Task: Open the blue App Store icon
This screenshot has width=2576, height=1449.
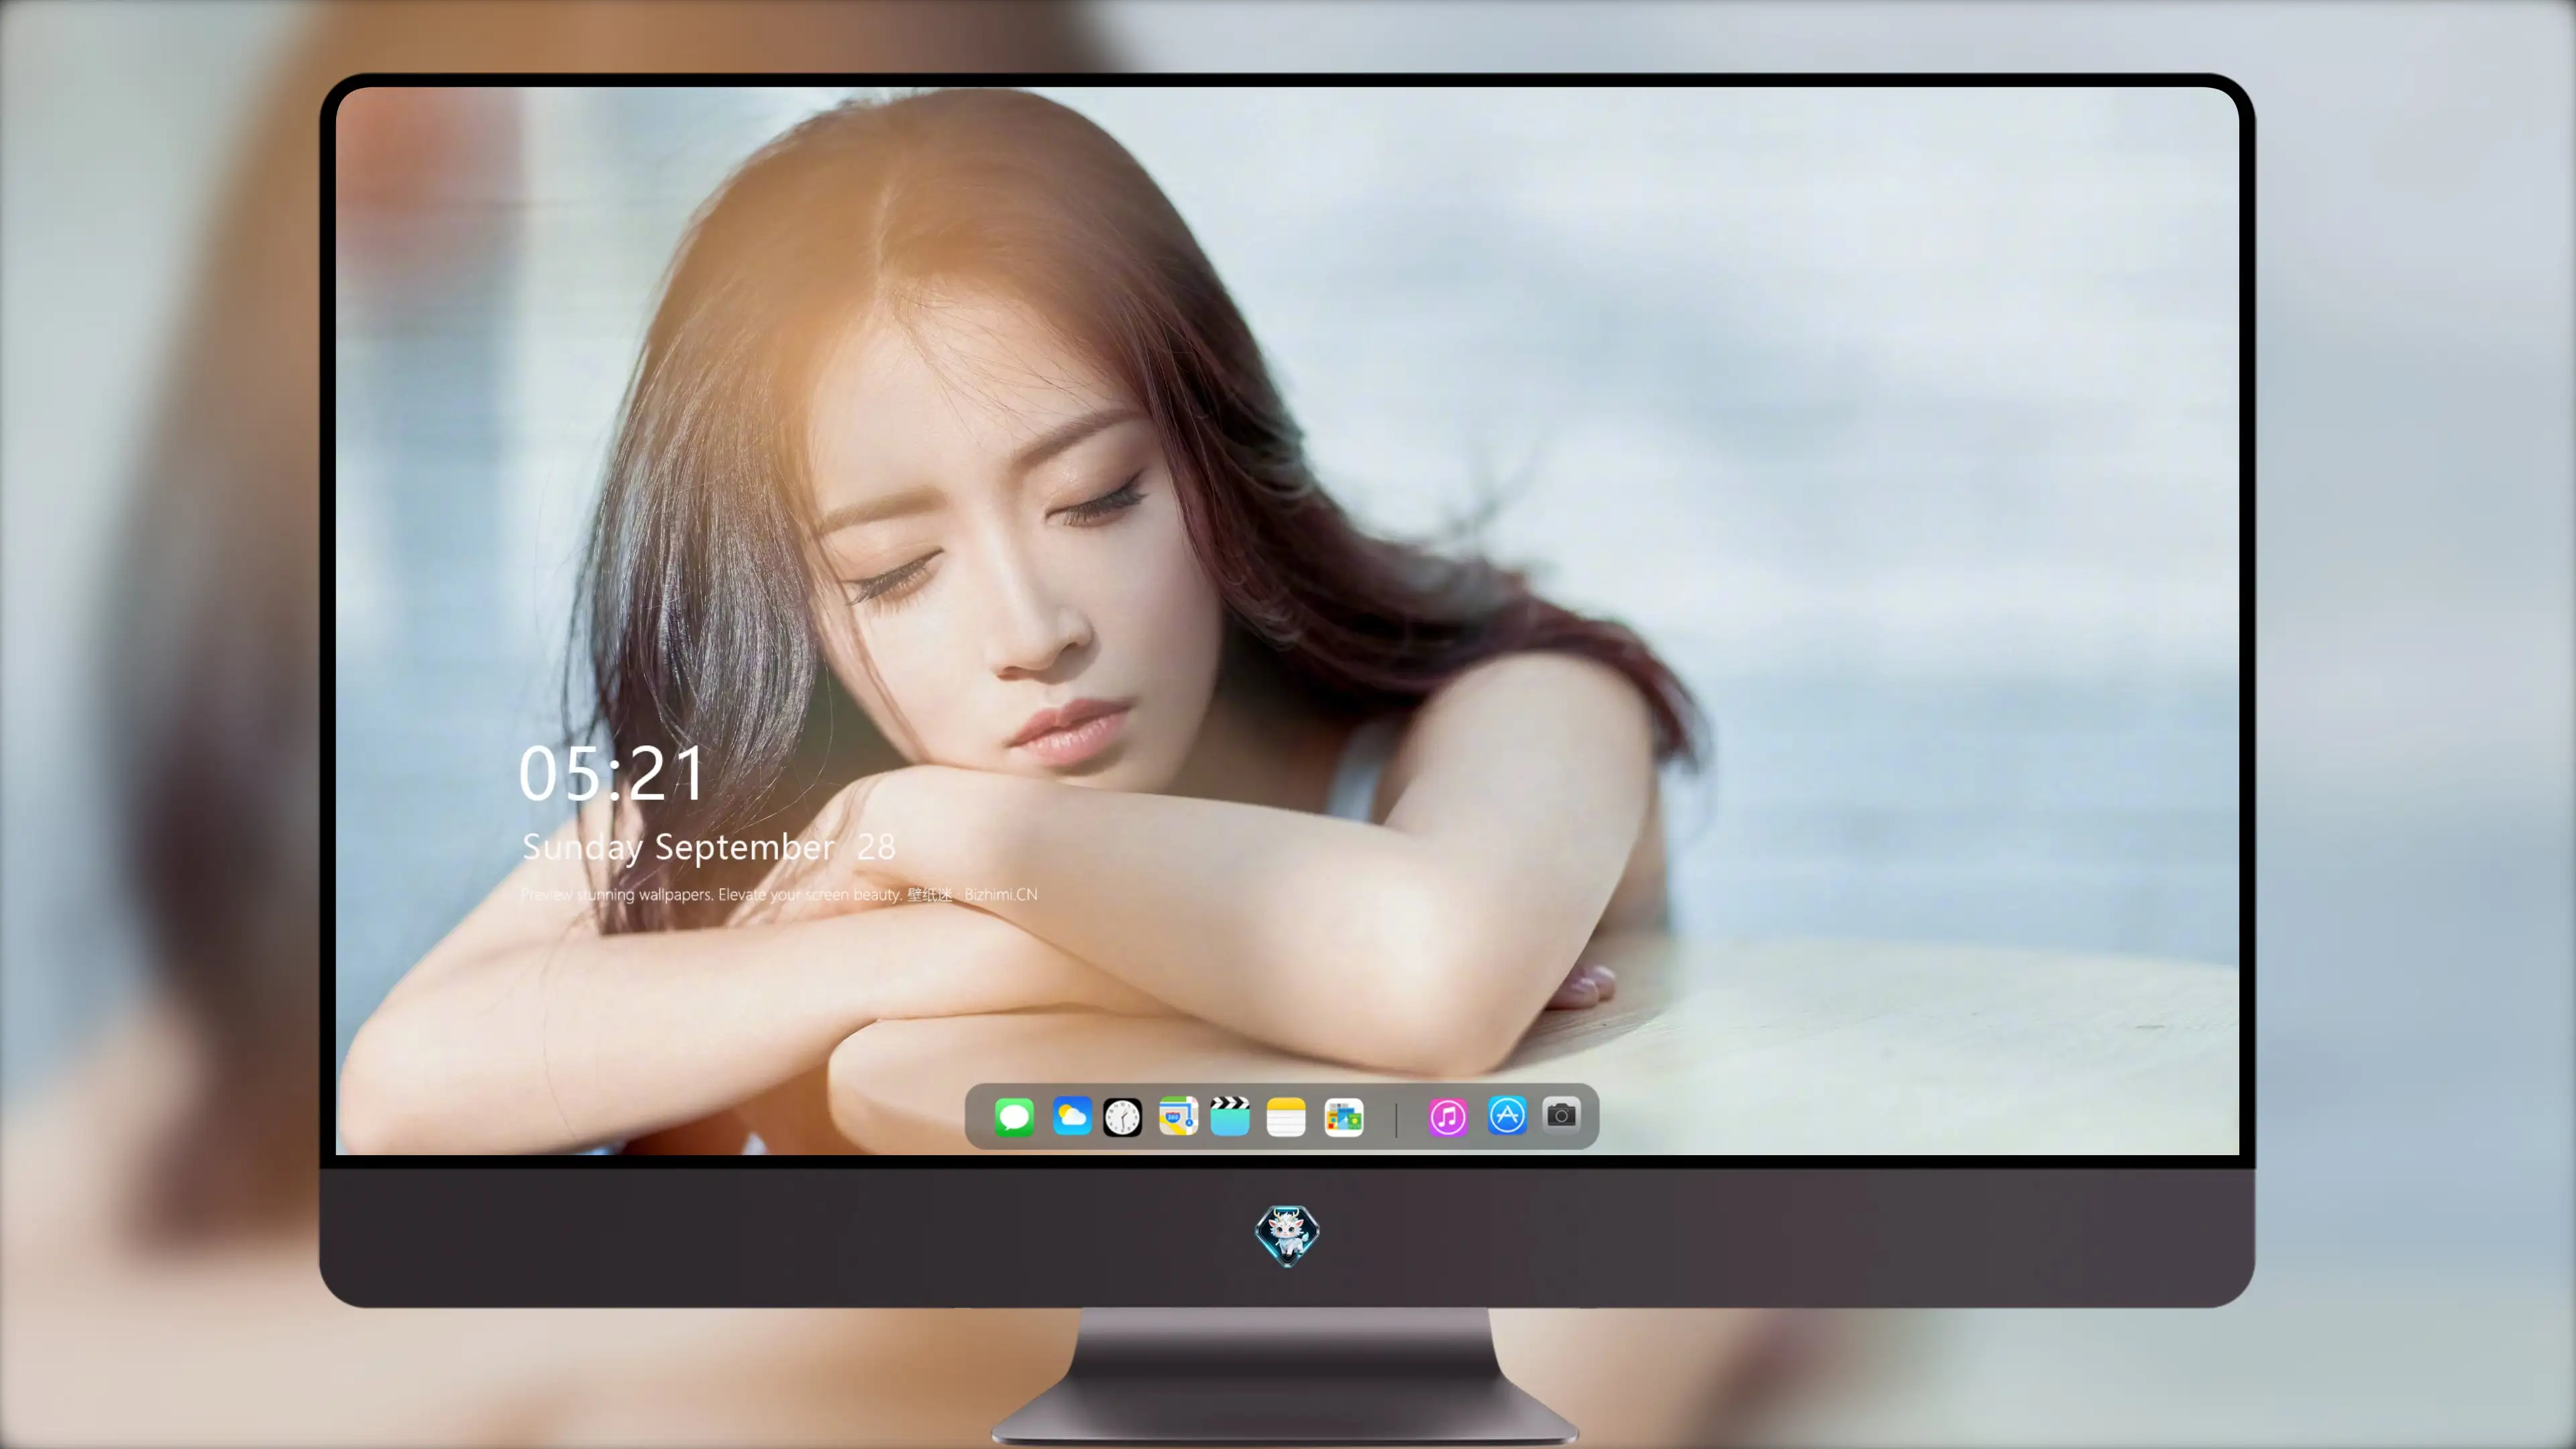Action: pyautogui.click(x=1507, y=1115)
